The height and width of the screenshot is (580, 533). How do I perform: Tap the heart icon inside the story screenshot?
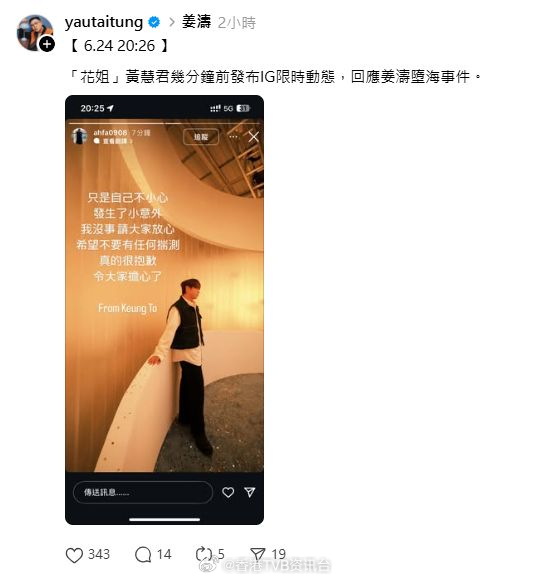(228, 492)
